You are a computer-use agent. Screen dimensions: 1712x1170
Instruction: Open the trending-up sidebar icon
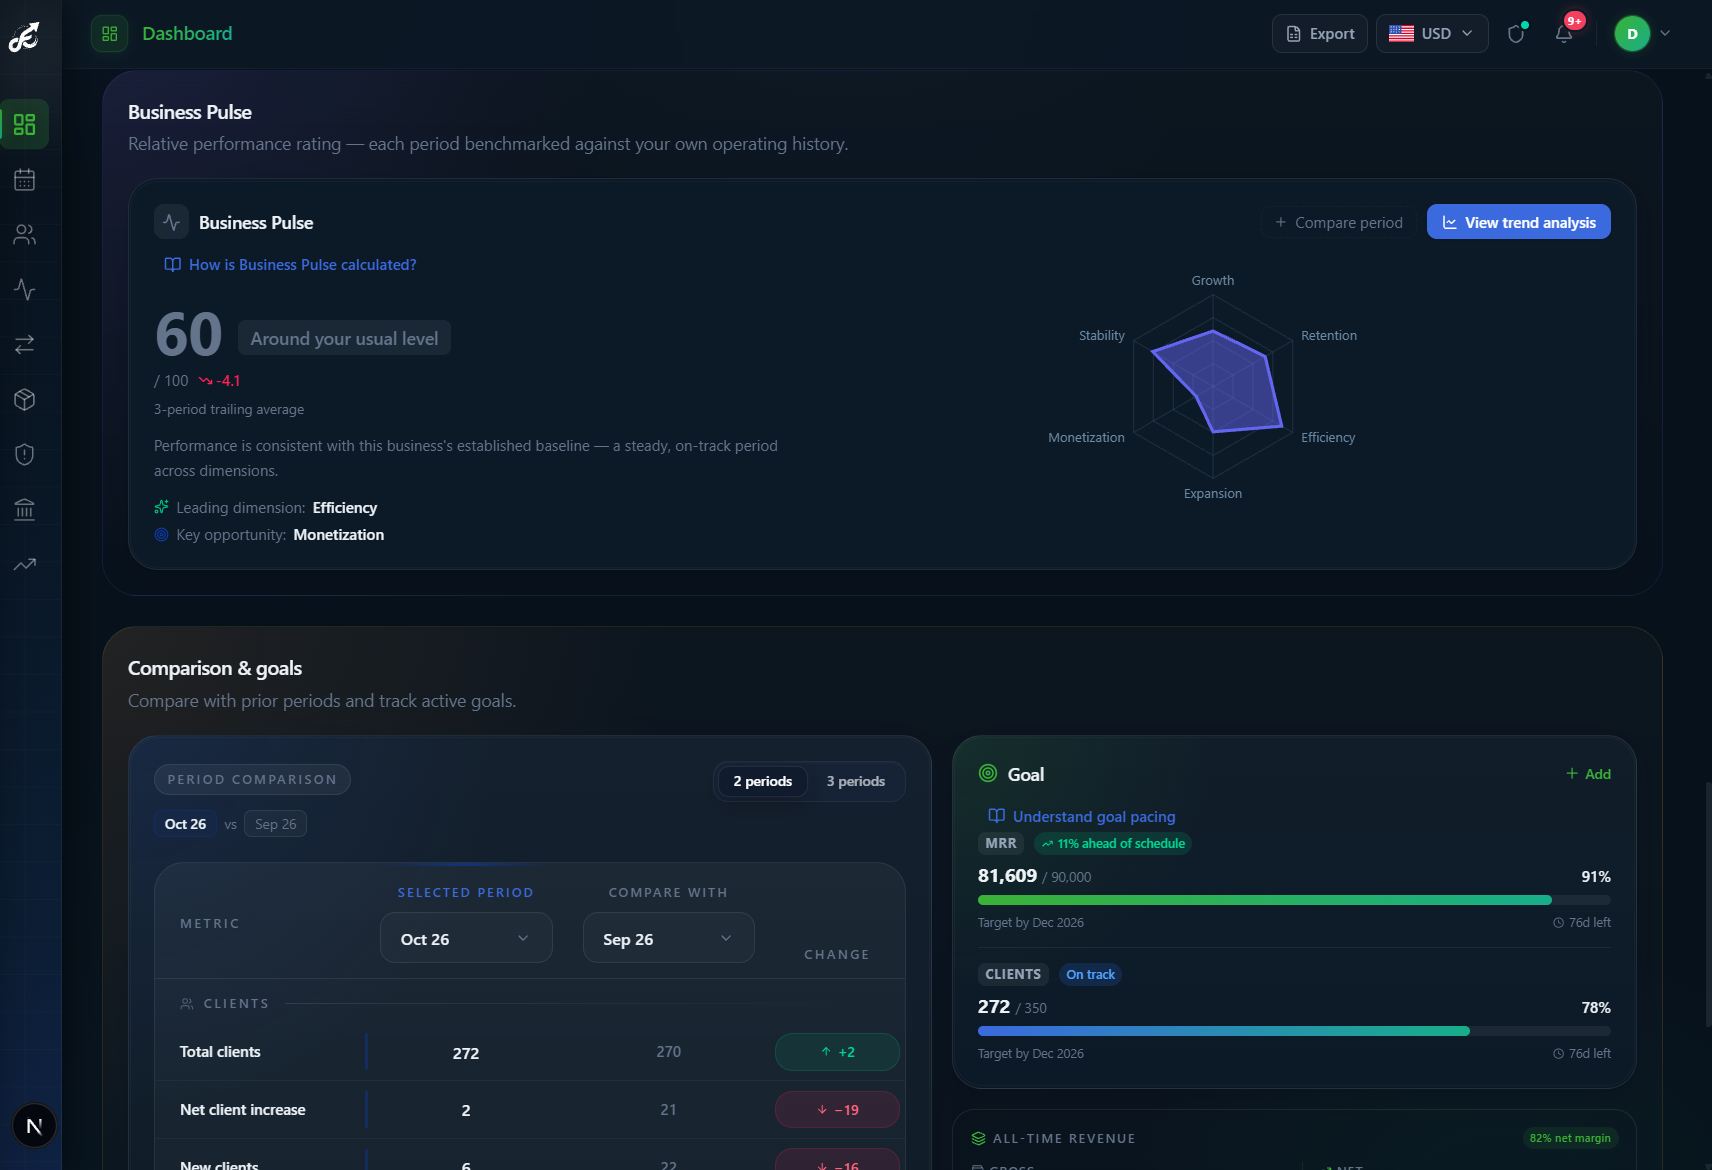tap(25, 565)
